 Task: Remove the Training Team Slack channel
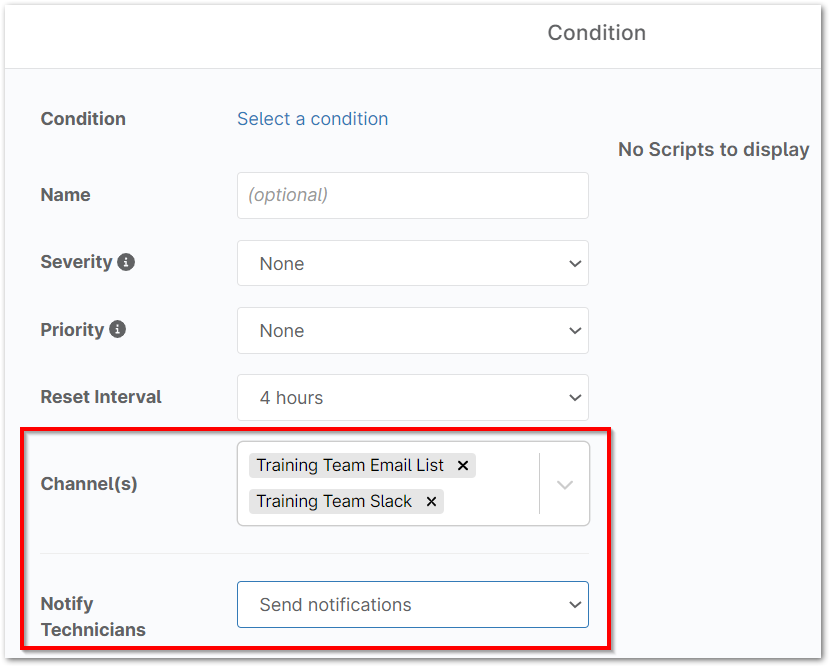[x=431, y=501]
